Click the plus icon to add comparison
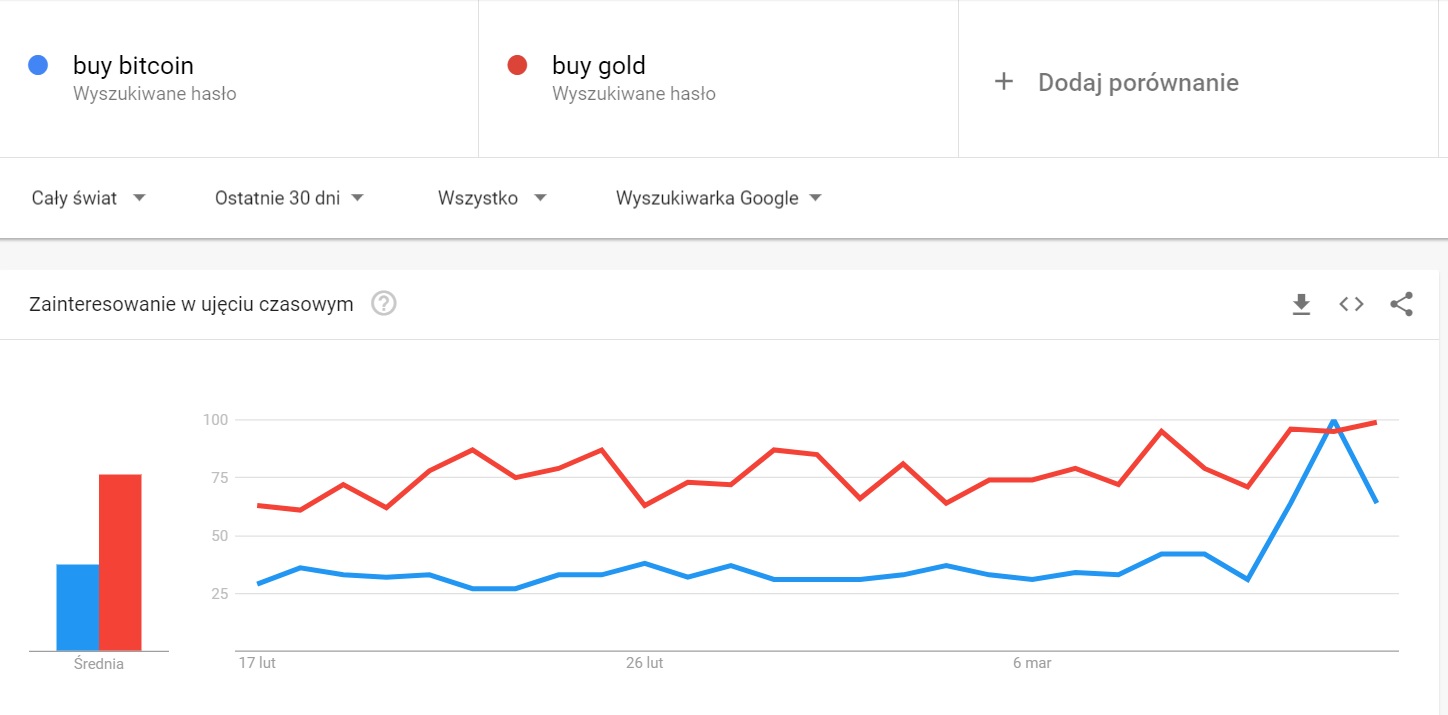Image resolution: width=1448 pixels, height=715 pixels. coord(1004,82)
